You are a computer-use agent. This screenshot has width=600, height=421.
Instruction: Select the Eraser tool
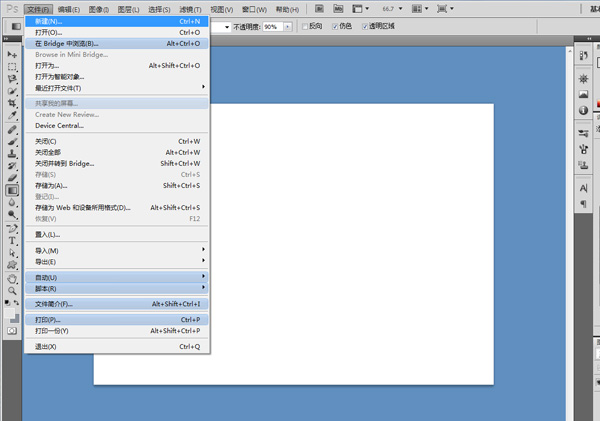[x=12, y=178]
